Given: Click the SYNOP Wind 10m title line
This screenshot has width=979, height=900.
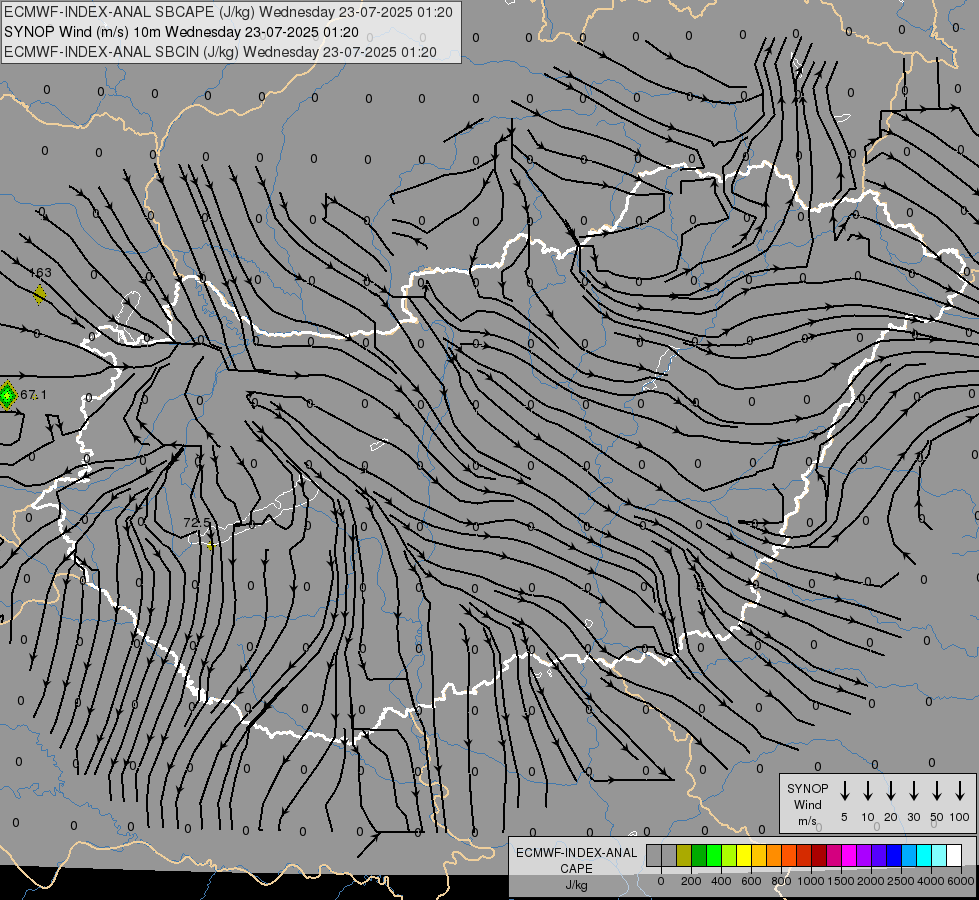Looking at the screenshot, I should [x=181, y=32].
